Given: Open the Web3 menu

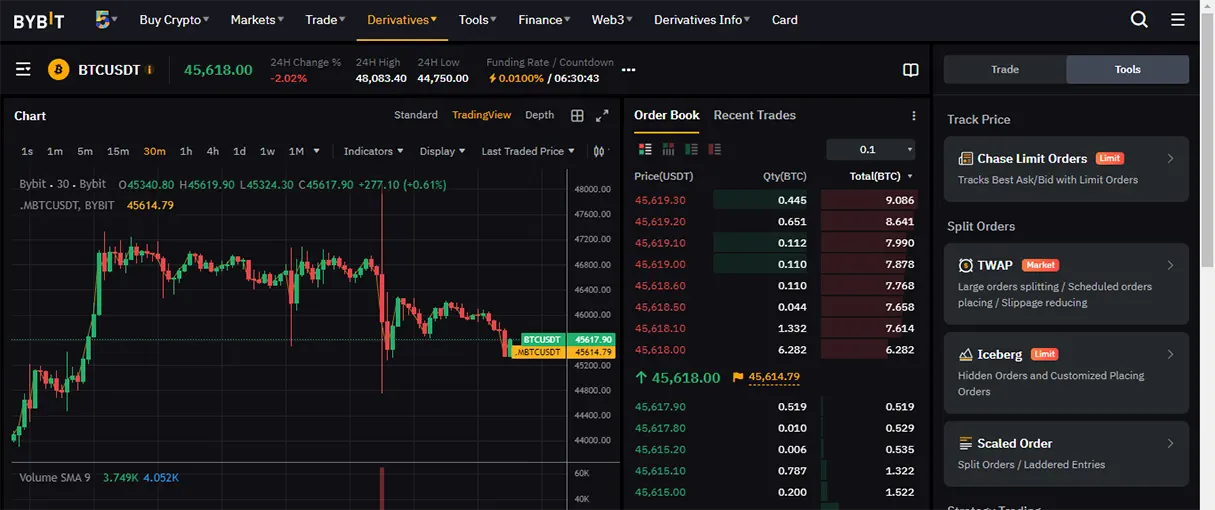Looking at the screenshot, I should point(614,19).
